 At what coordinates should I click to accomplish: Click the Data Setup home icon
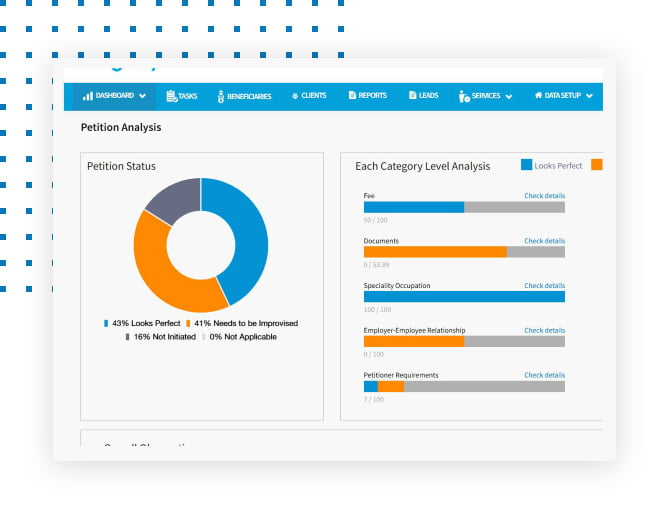tap(538, 96)
